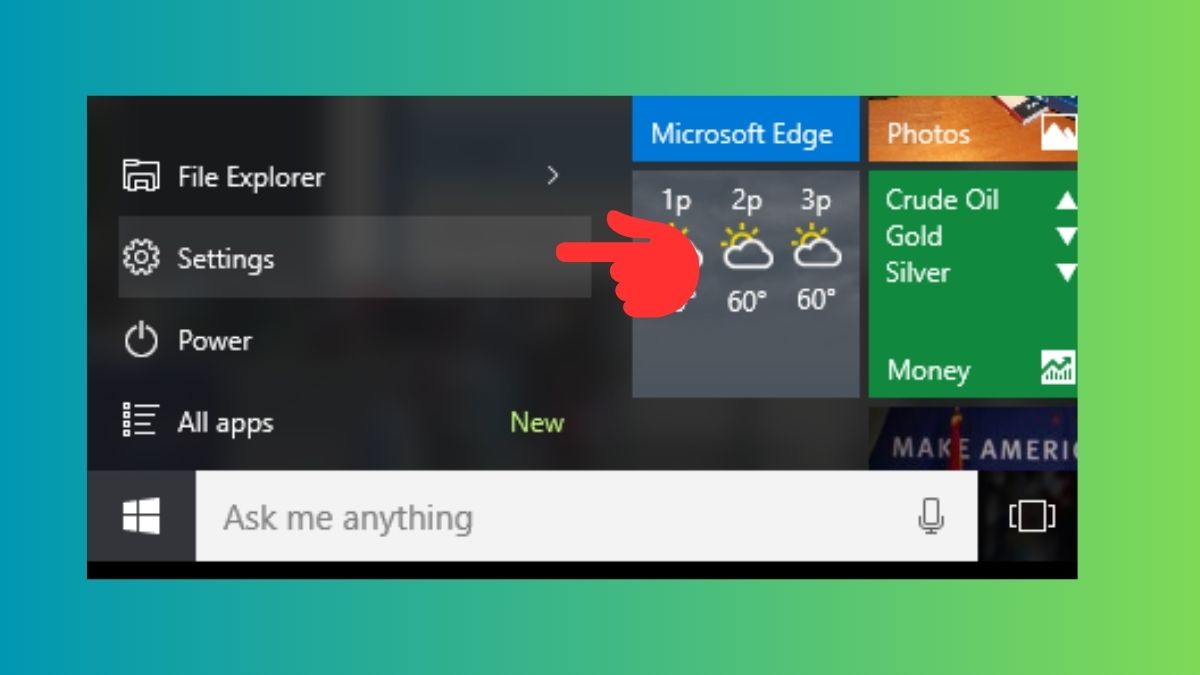Select the Power menu entry
This screenshot has height=675, width=1200.
pyautogui.click(x=355, y=341)
